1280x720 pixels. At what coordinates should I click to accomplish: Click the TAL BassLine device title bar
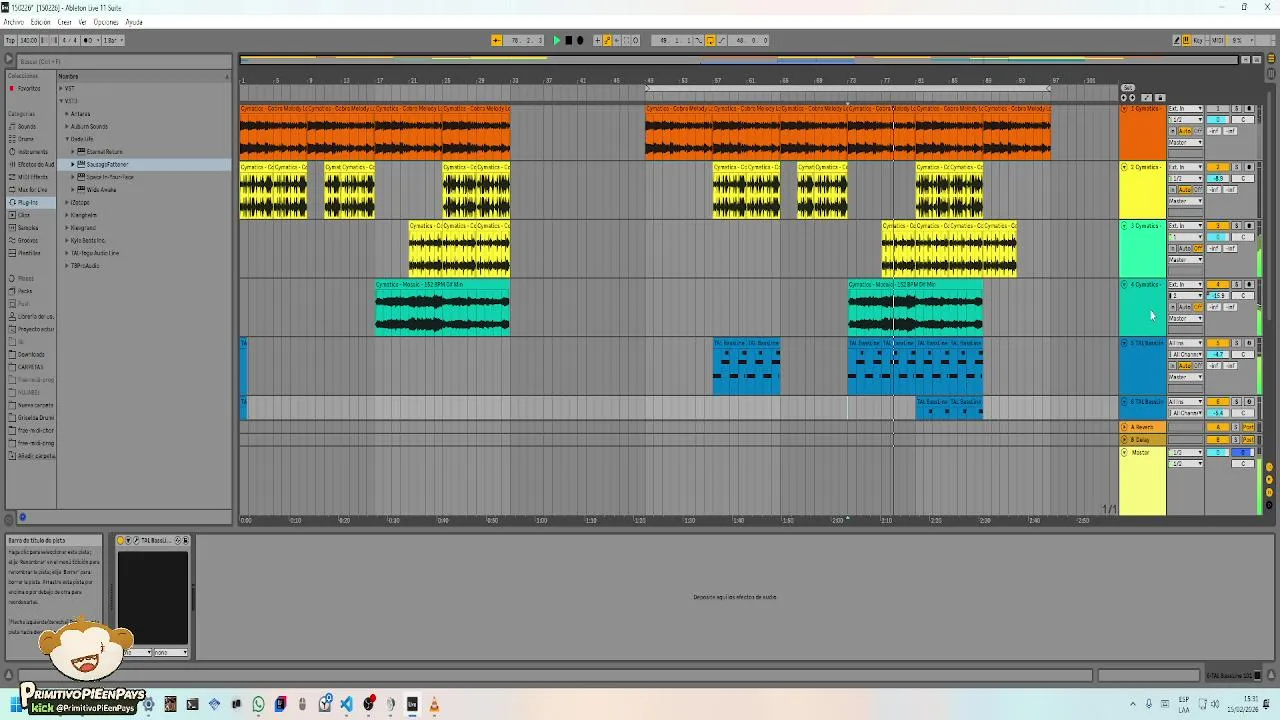[x=151, y=540]
